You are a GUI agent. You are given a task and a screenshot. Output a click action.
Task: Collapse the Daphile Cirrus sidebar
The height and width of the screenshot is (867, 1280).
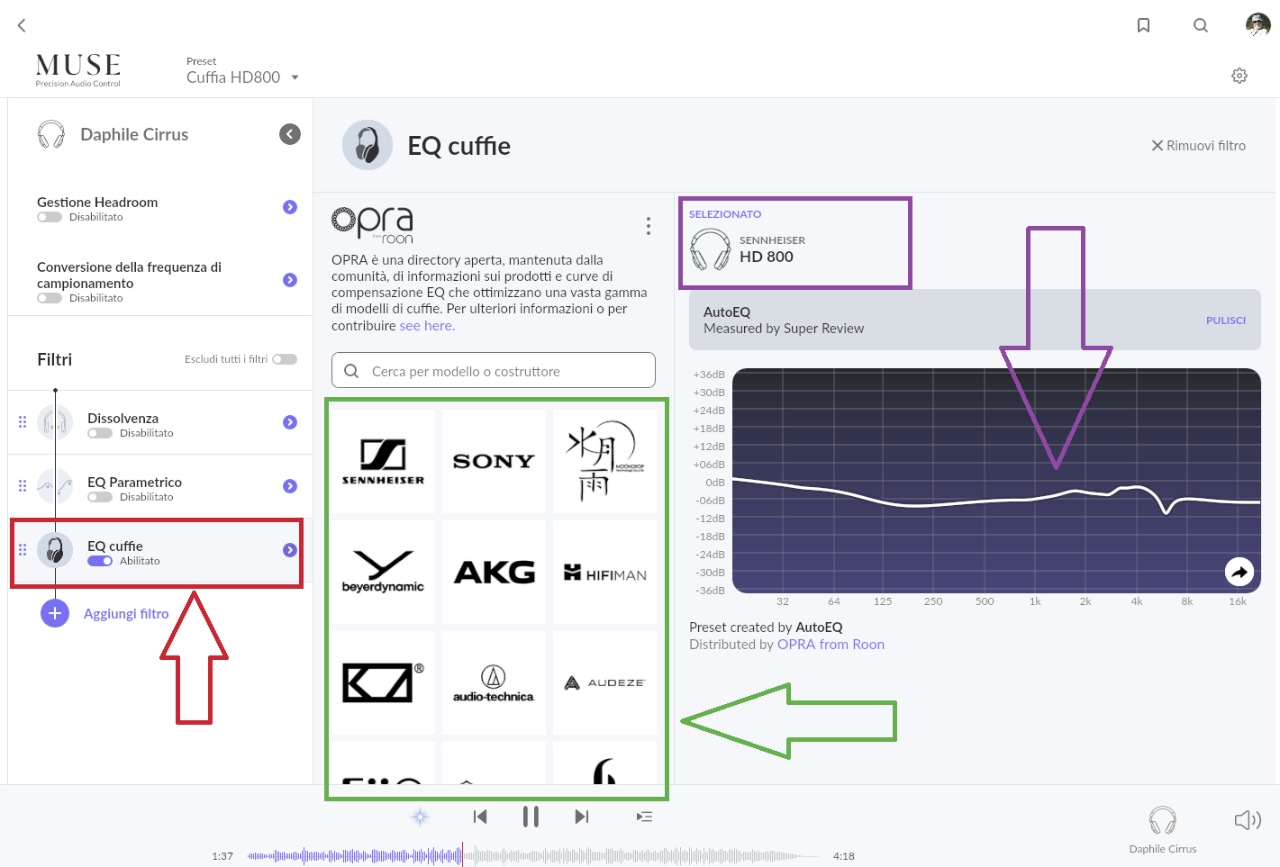(x=290, y=134)
